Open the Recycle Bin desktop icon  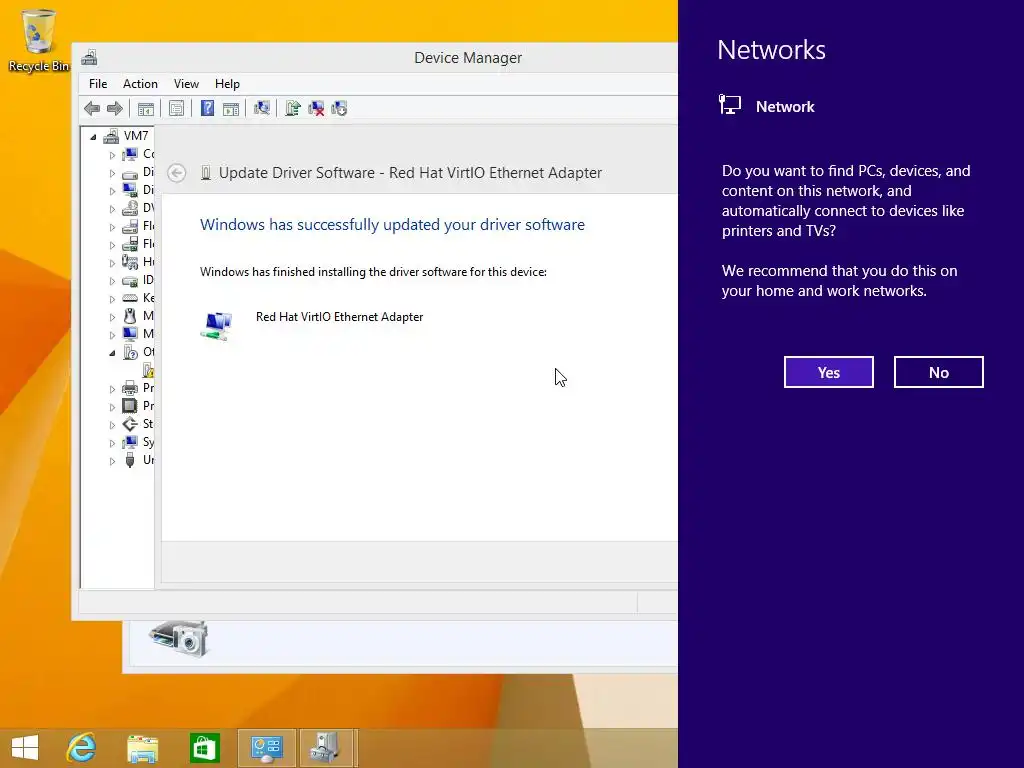point(39,40)
